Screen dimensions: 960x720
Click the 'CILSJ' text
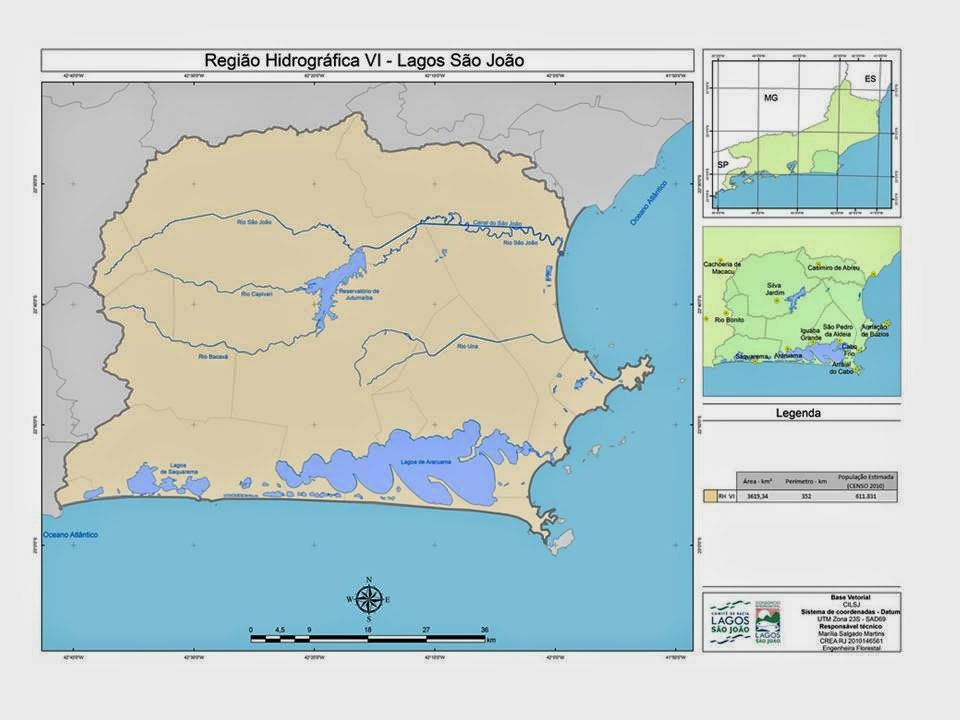point(850,604)
